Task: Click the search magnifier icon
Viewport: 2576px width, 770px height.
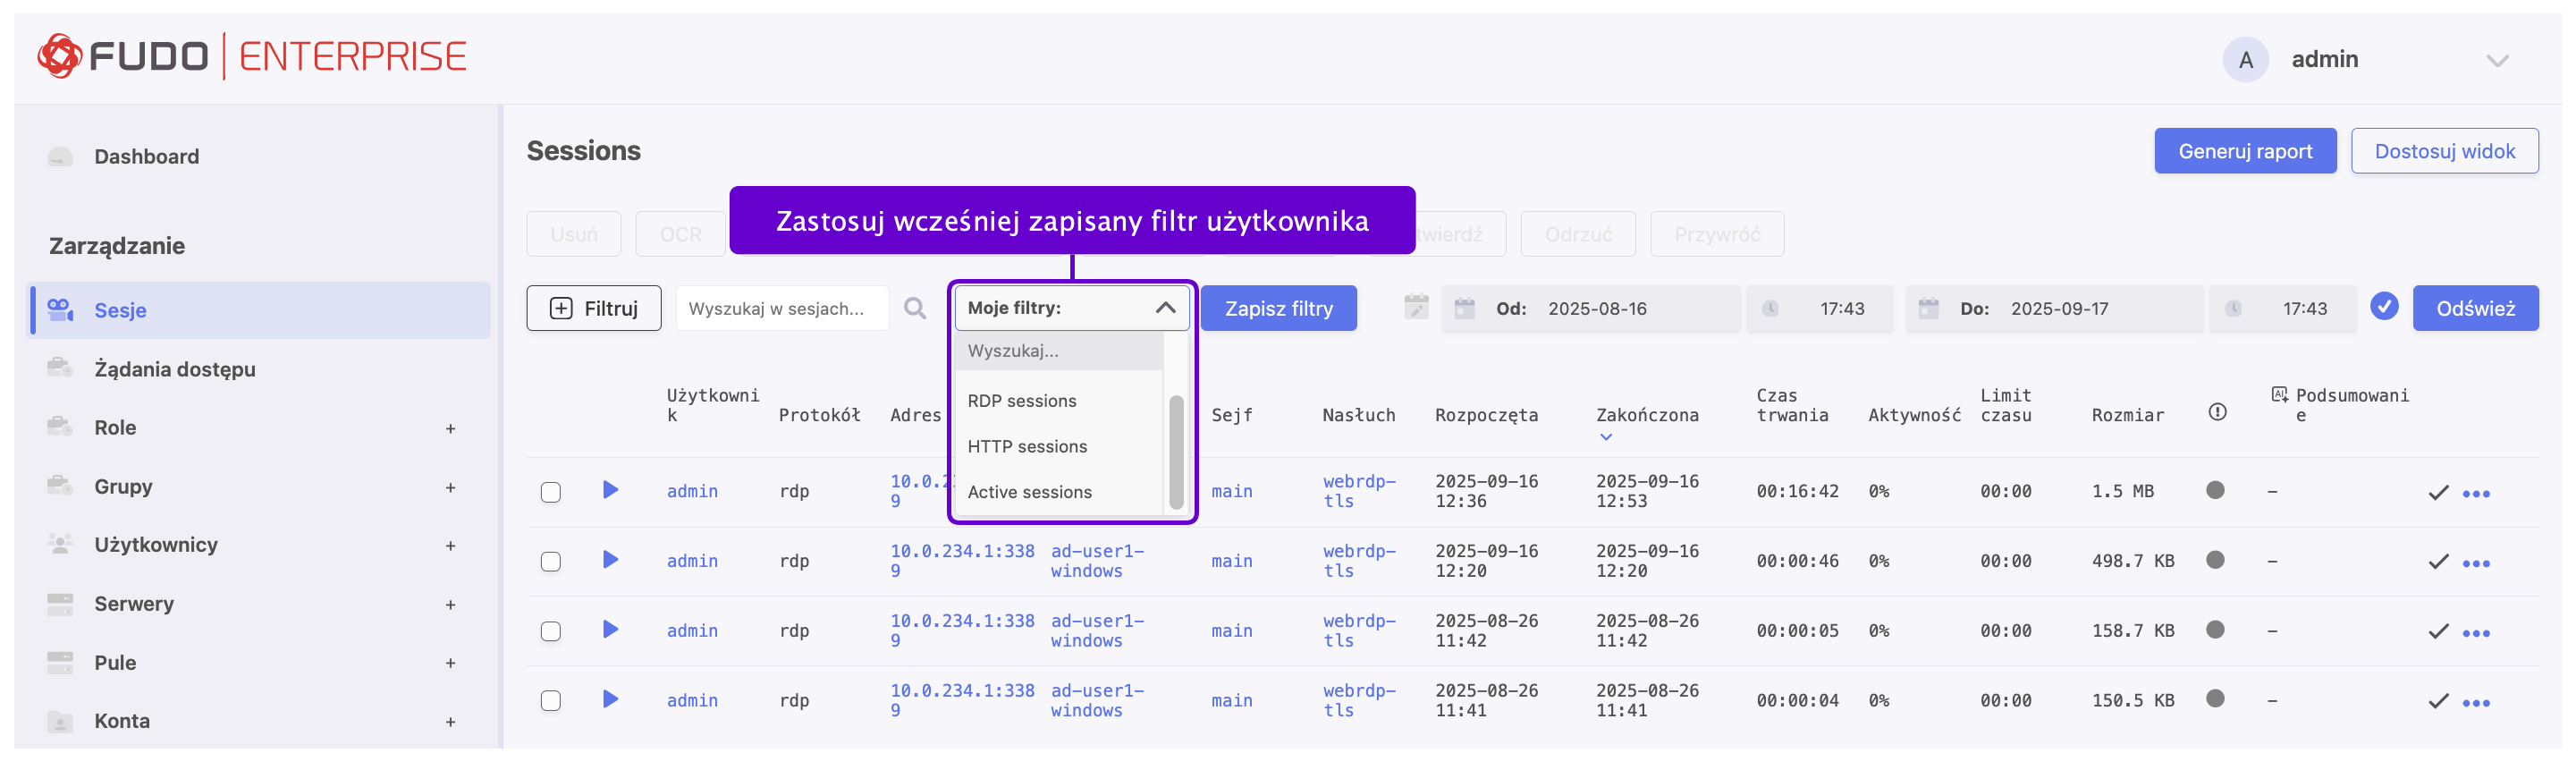Action: tap(914, 308)
